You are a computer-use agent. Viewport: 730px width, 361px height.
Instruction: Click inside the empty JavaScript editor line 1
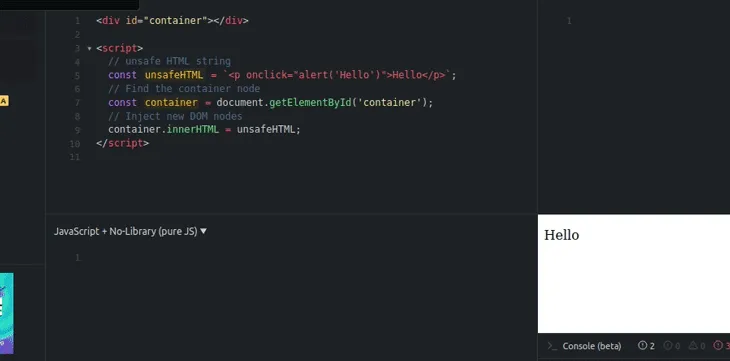tap(307, 258)
